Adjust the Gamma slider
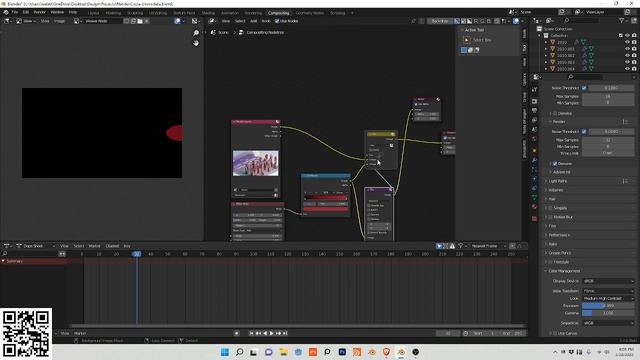The height and width of the screenshot is (360, 640). 608,313
